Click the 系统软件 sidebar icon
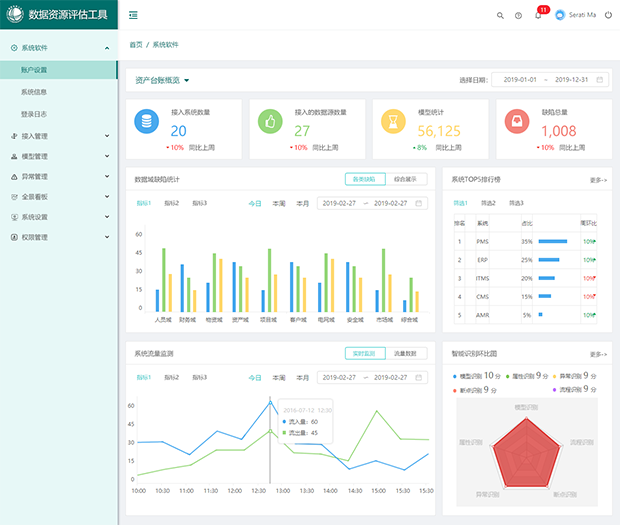620x525 pixels. pos(14,48)
